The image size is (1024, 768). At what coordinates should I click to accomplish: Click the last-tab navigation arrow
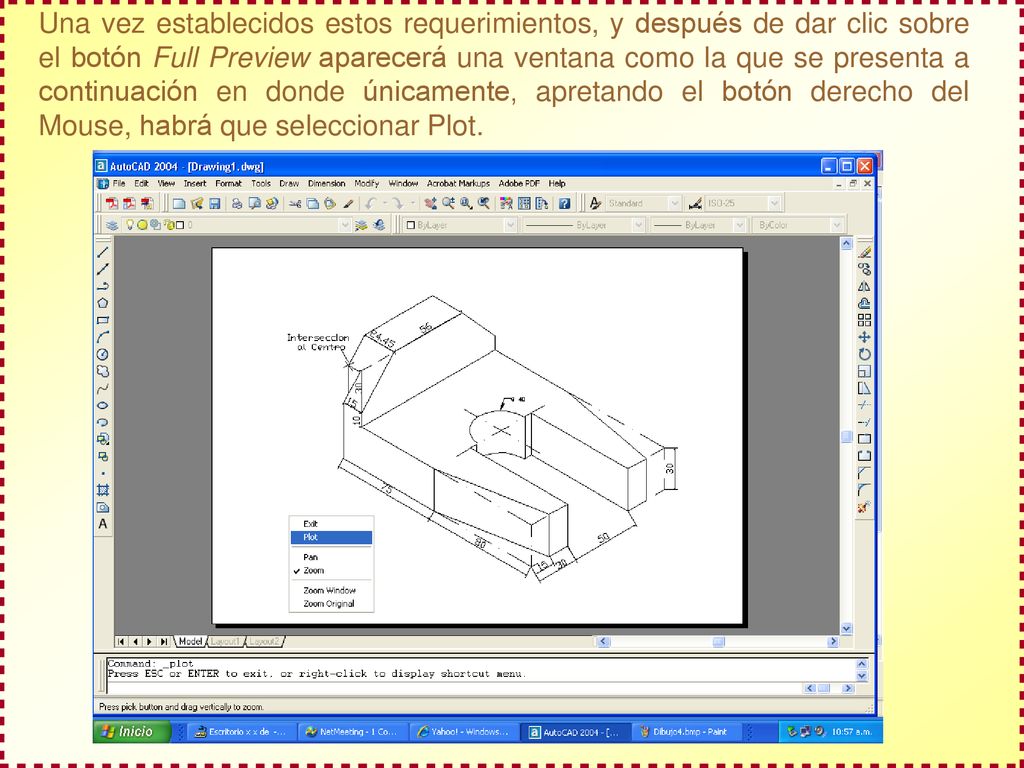[x=165, y=642]
